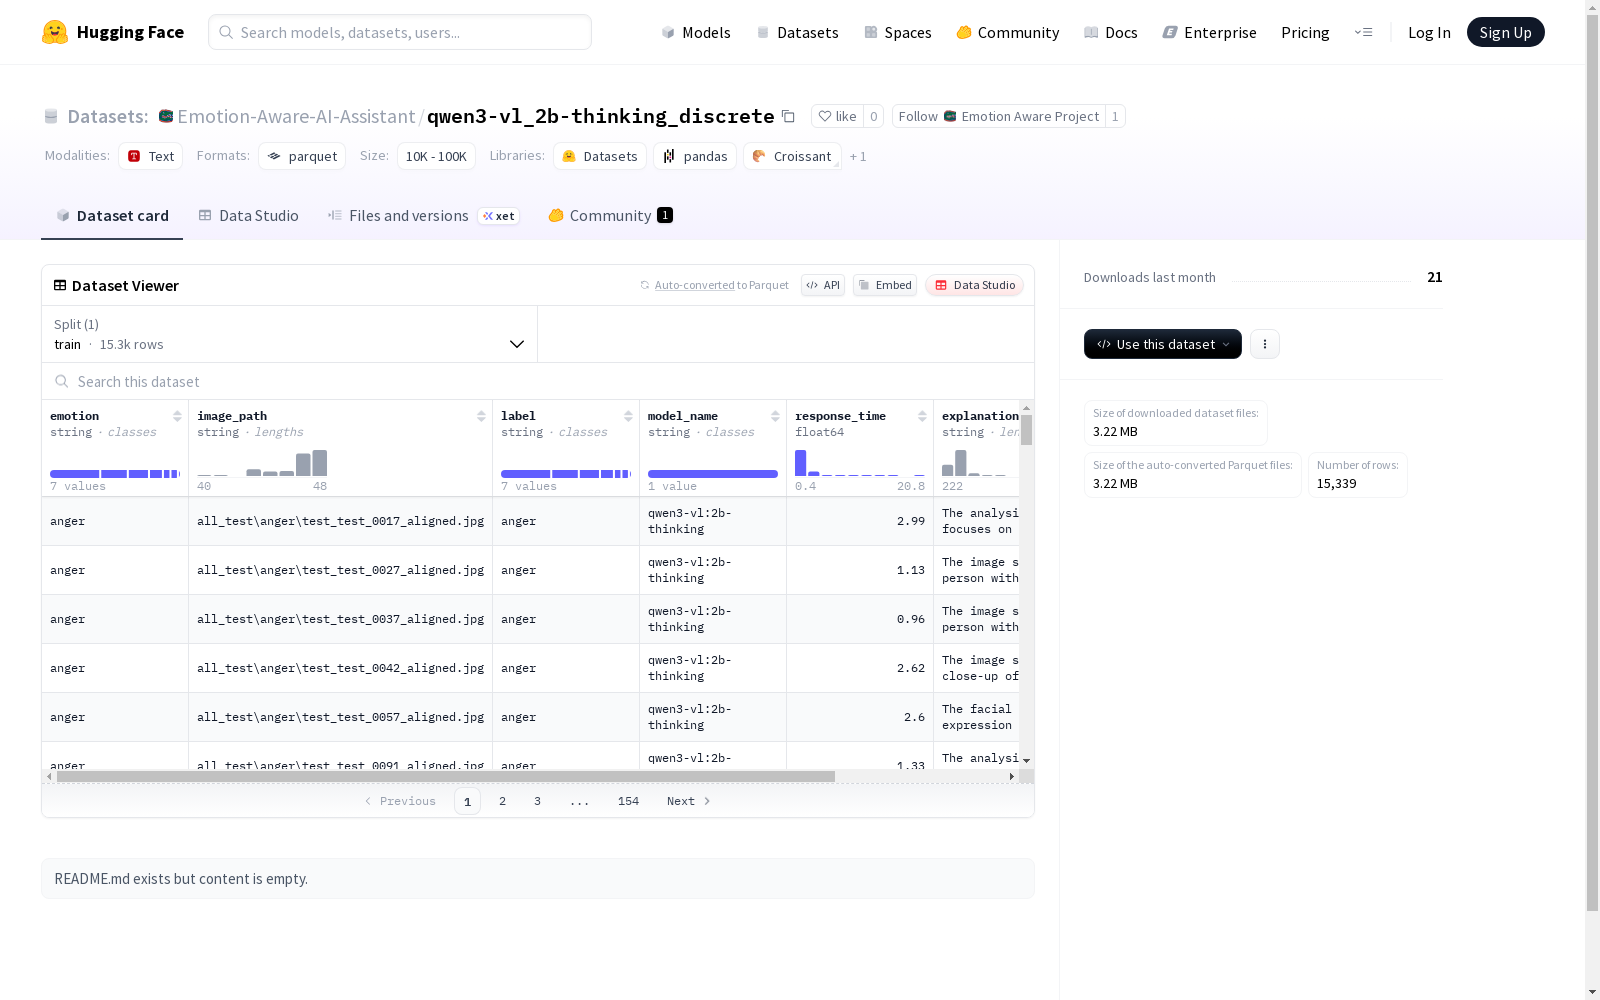The width and height of the screenshot is (1600, 1000).
Task: Expand the +1 more libraries tag
Action: coord(858,156)
